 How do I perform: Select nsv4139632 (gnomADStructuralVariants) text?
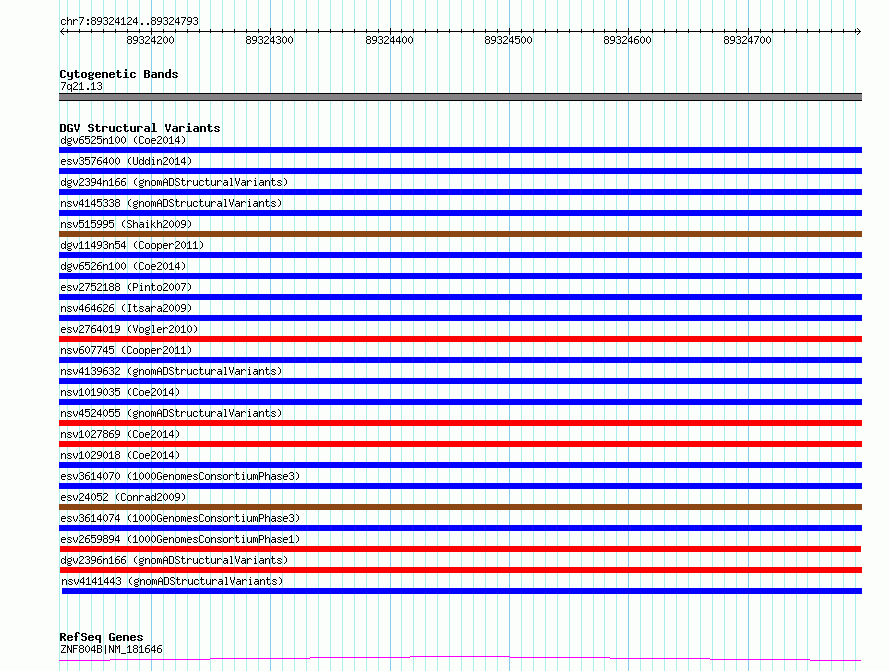pyautogui.click(x=171, y=371)
